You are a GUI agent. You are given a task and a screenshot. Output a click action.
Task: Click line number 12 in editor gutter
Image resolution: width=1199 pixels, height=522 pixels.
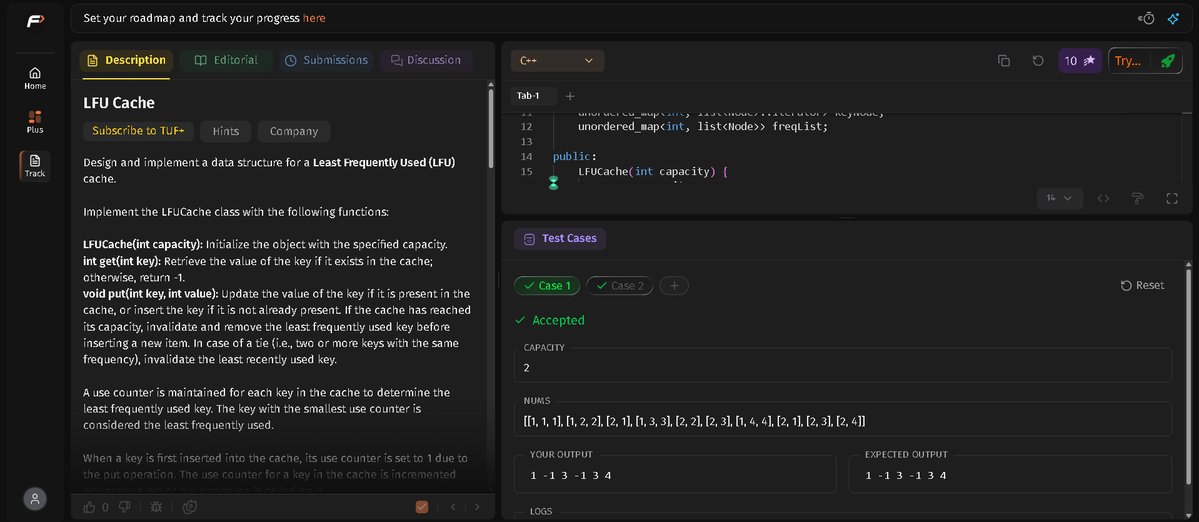coord(526,127)
